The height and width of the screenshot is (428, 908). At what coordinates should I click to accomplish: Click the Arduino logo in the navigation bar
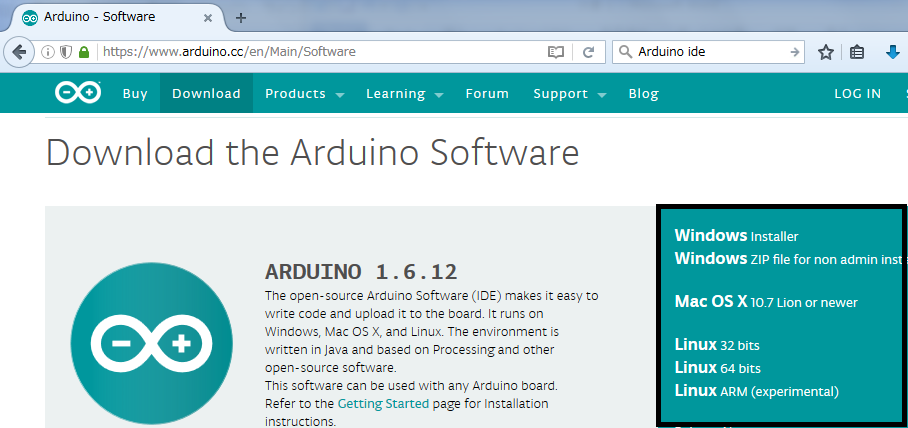(x=78, y=93)
